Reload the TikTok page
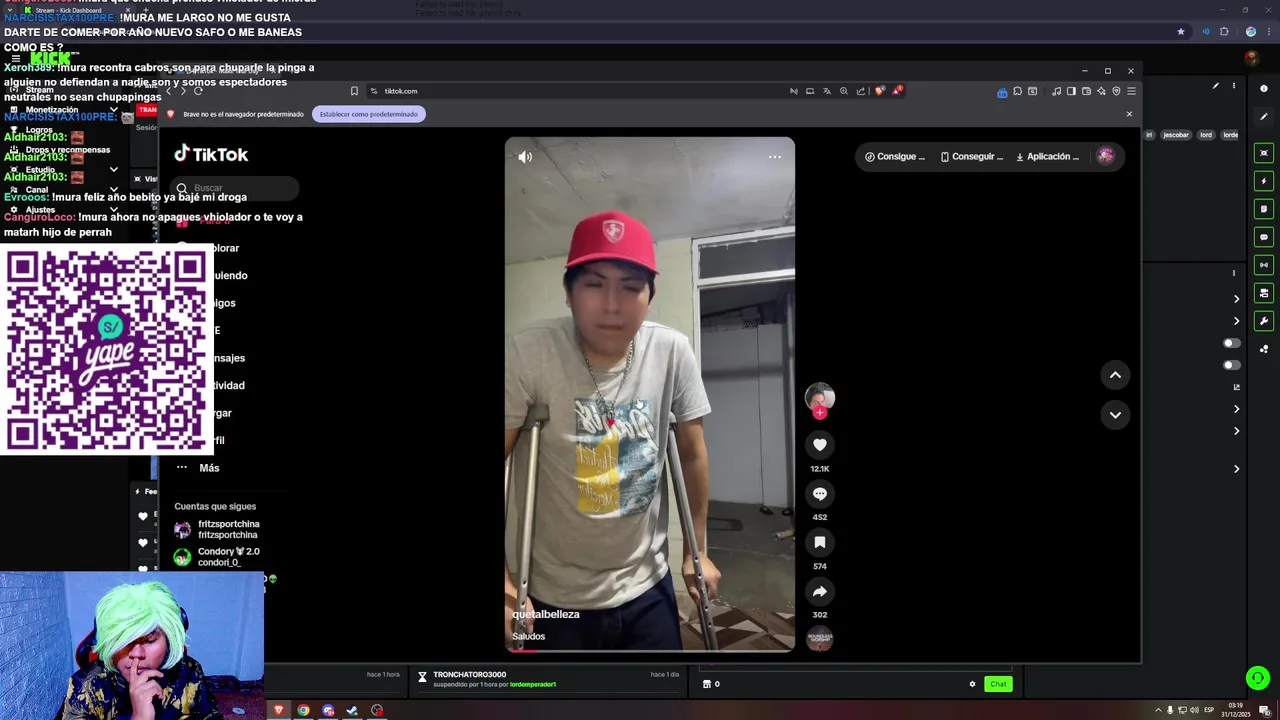This screenshot has height=720, width=1280. click(x=198, y=91)
